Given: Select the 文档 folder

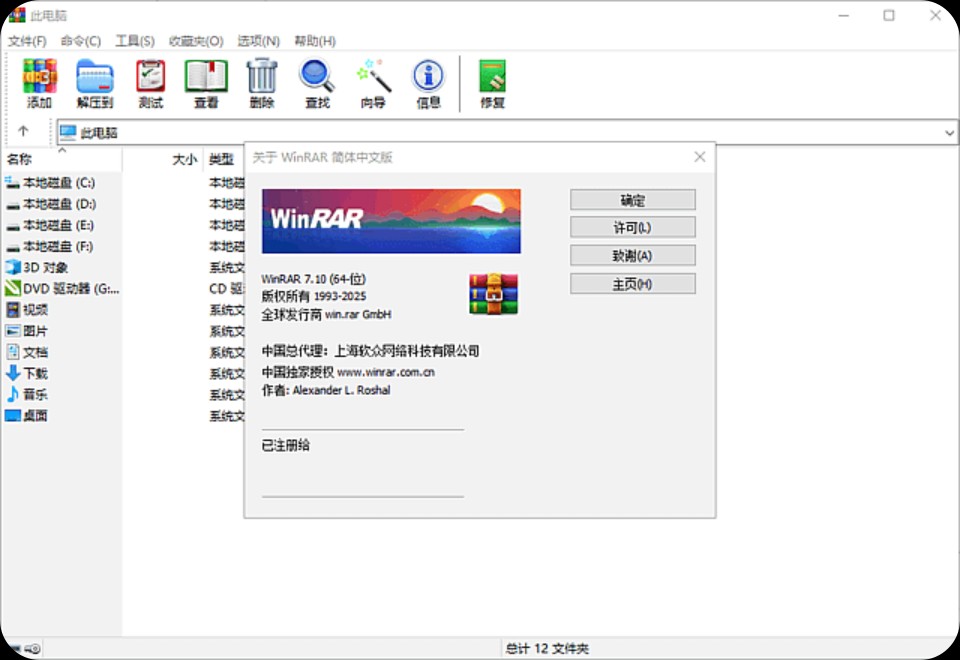Looking at the screenshot, I should pos(27,352).
